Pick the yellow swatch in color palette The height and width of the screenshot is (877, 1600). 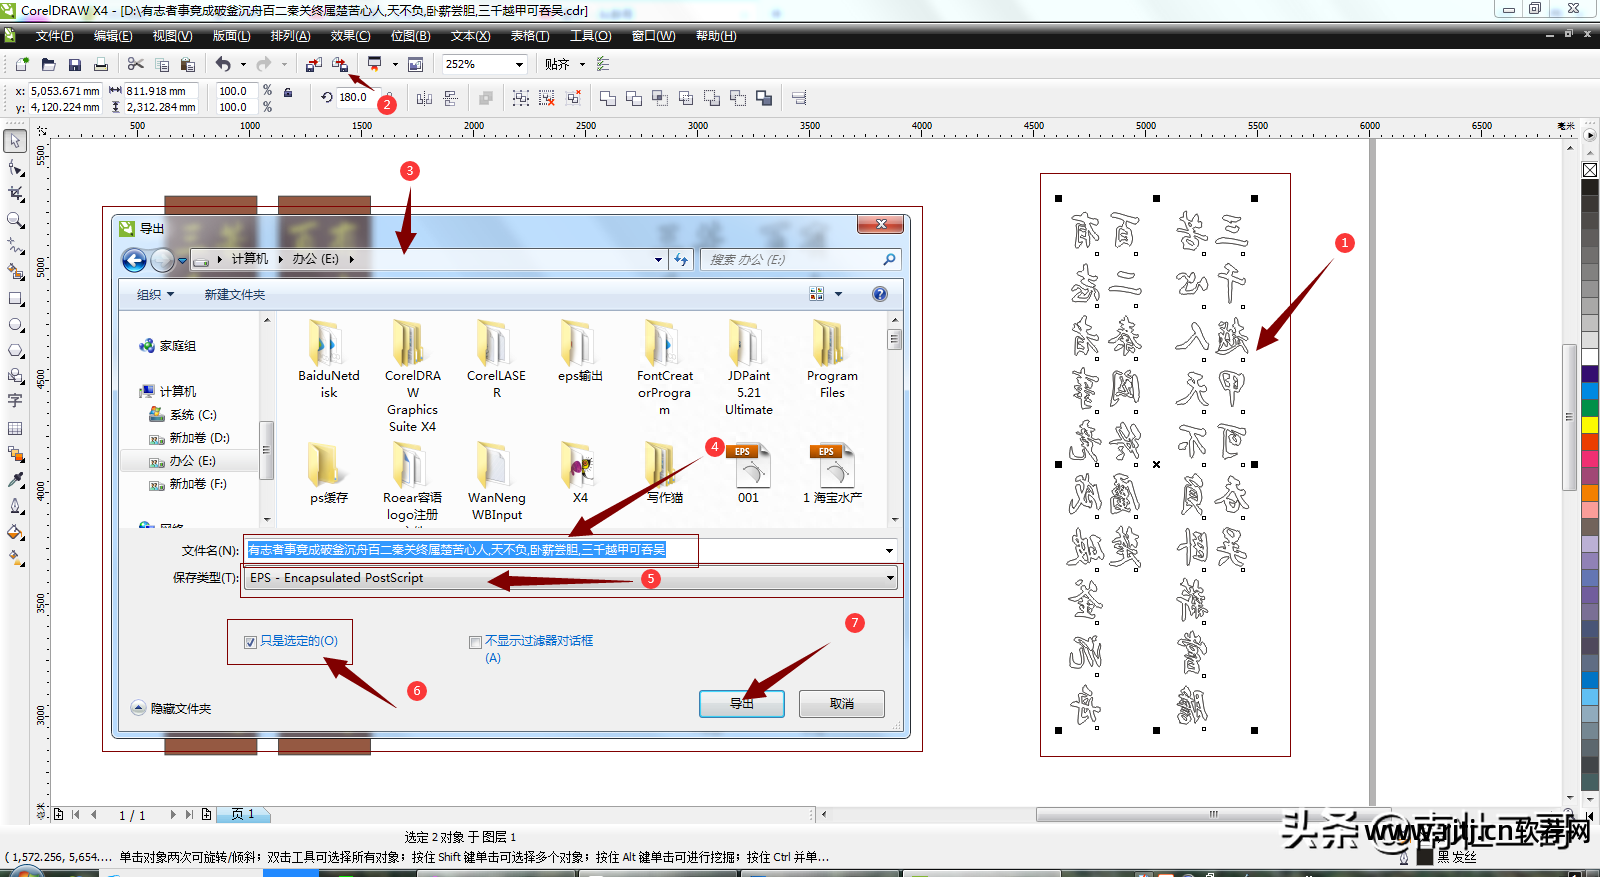click(x=1590, y=426)
